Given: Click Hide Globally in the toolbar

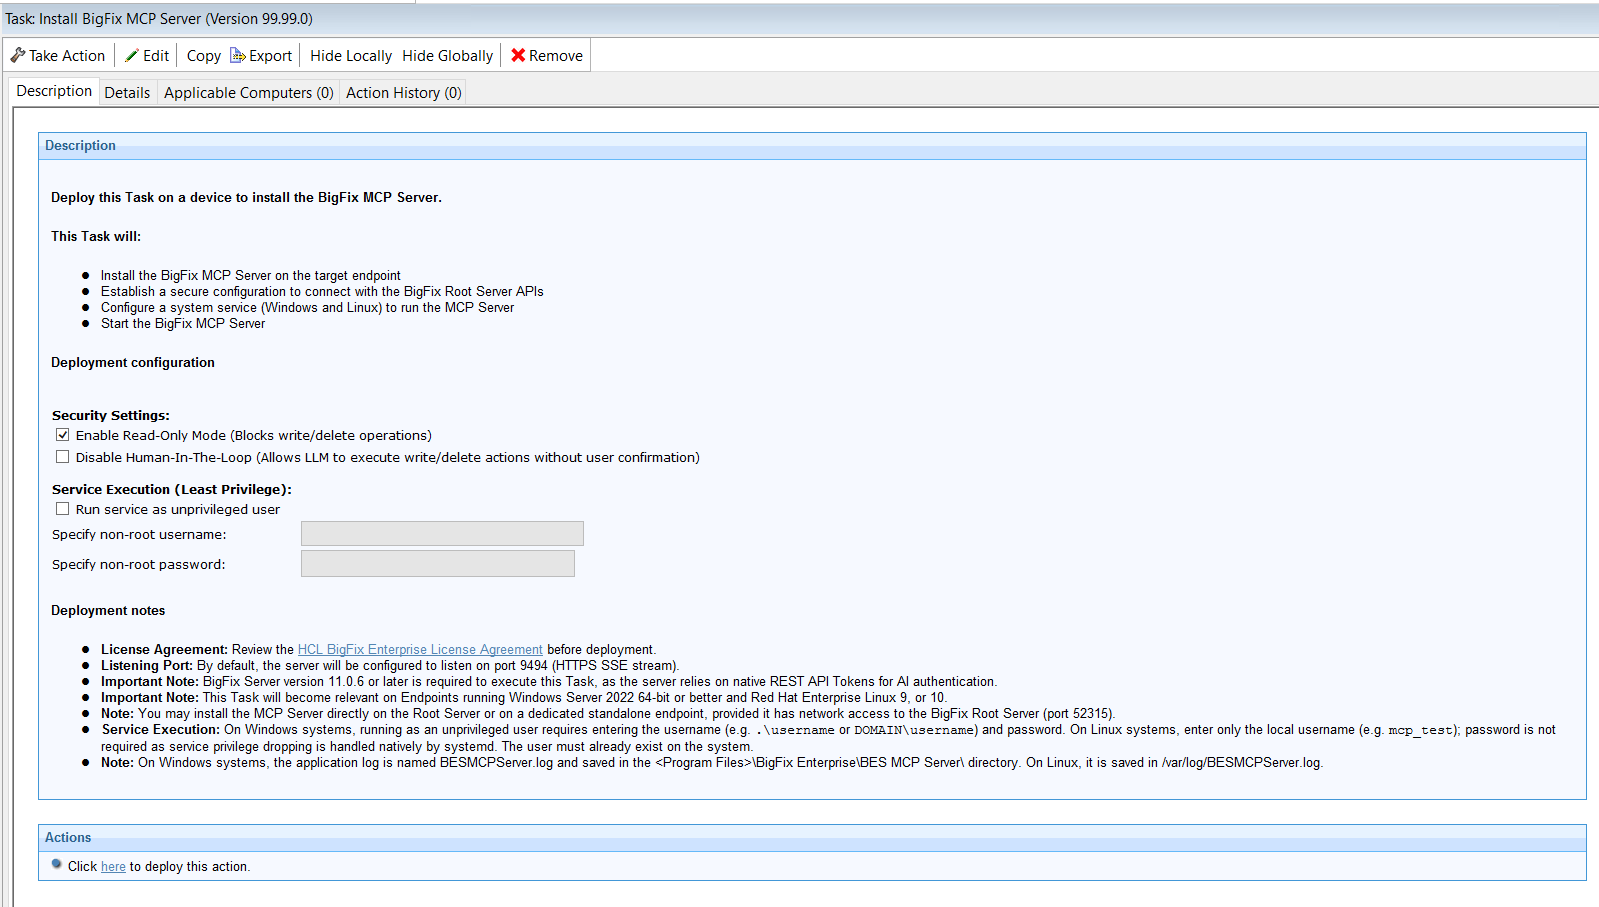Looking at the screenshot, I should tap(448, 56).
